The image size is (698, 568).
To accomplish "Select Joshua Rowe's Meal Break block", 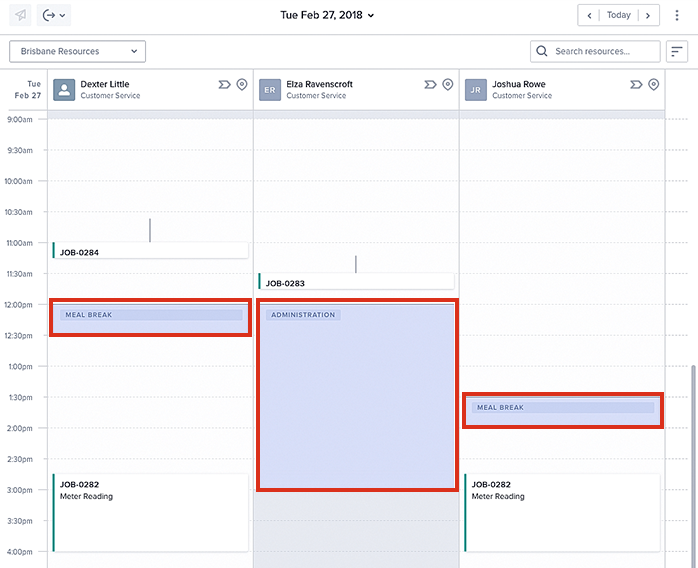I will pos(562,410).
